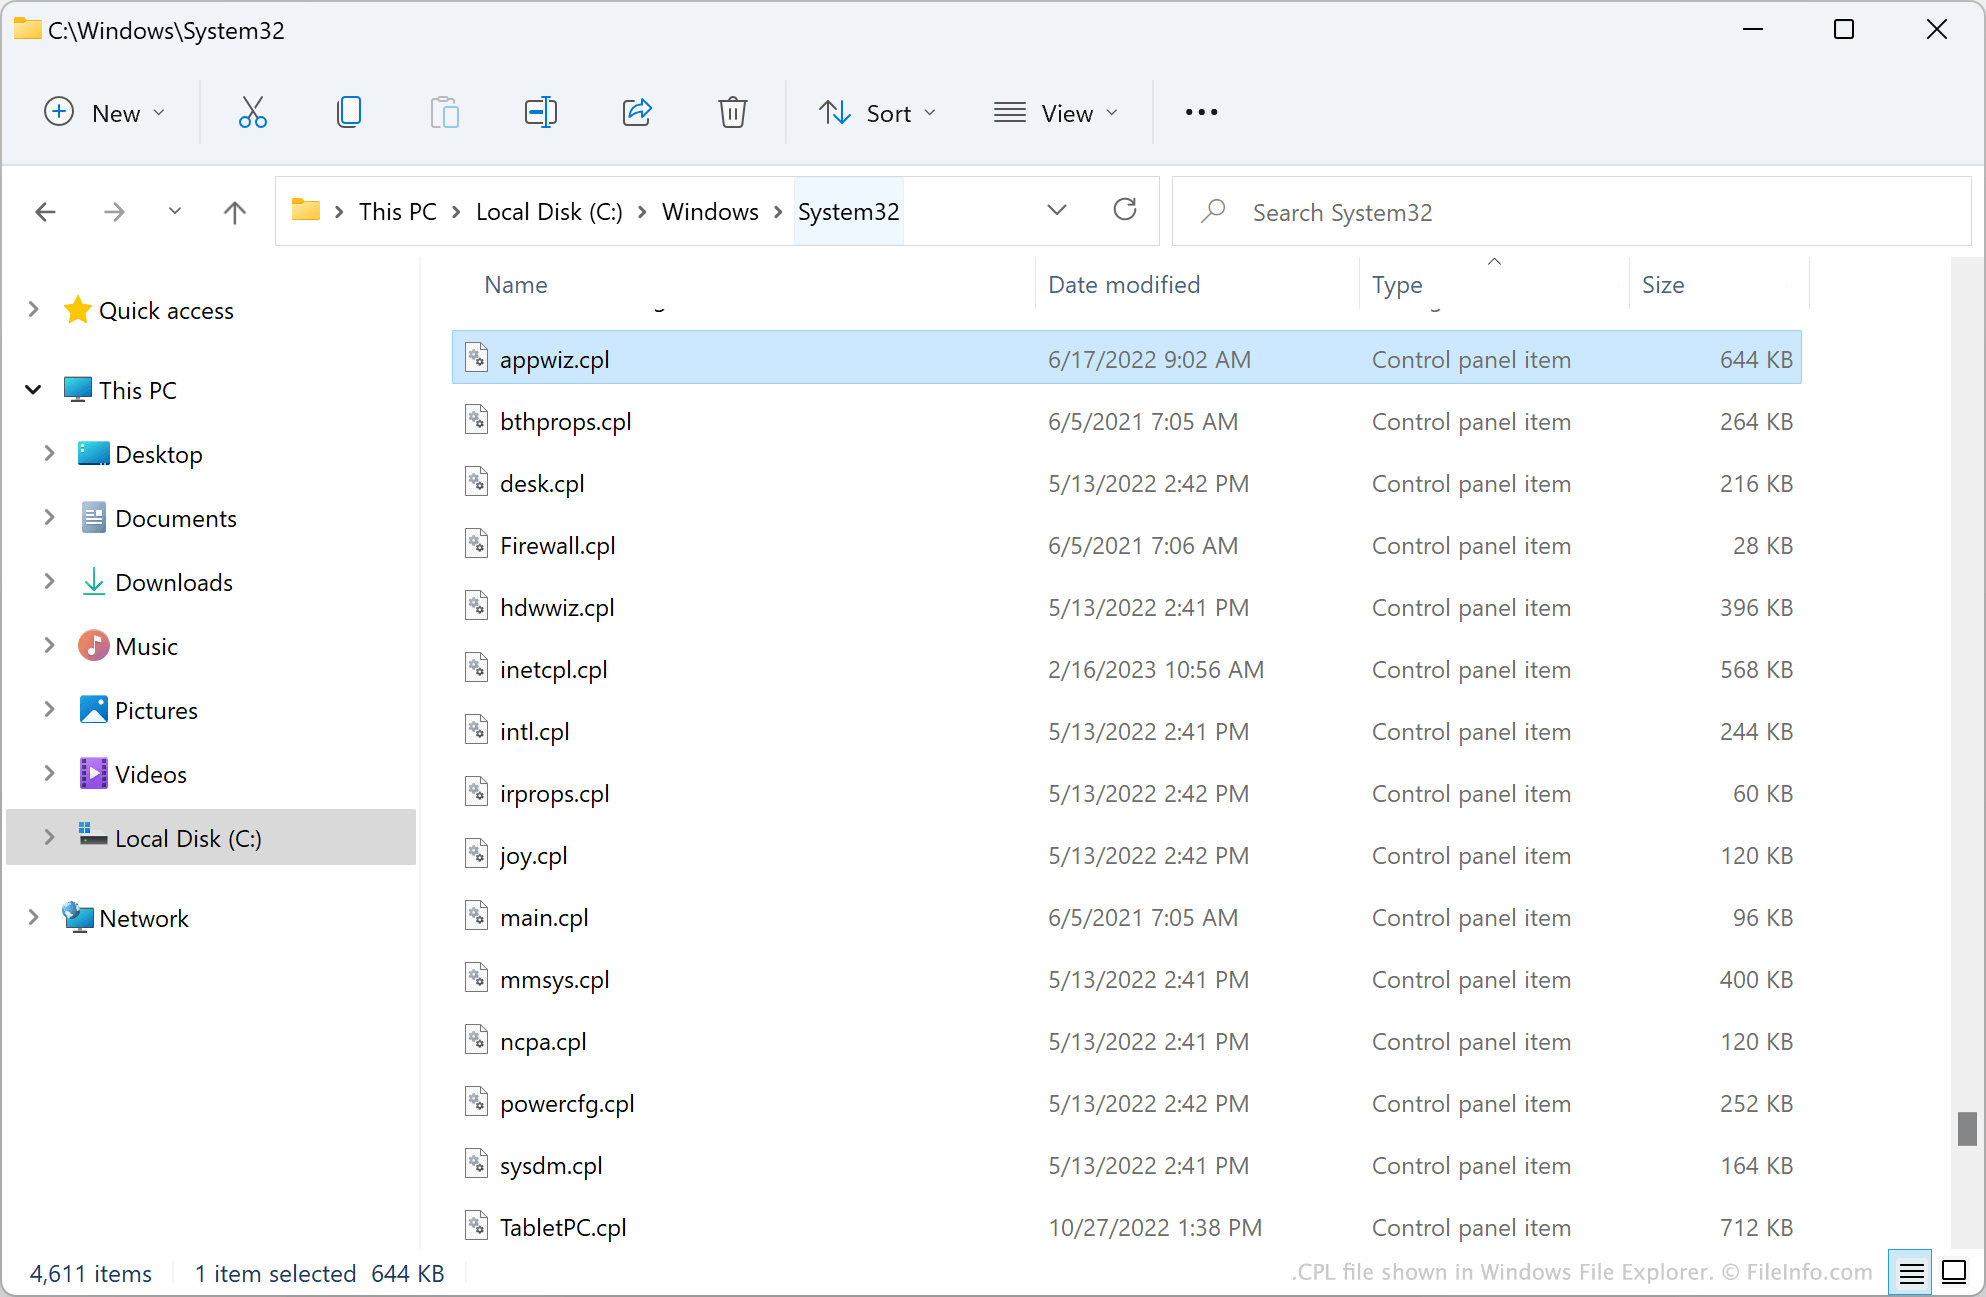Expand the Local Disk (C:) tree node

tap(49, 838)
